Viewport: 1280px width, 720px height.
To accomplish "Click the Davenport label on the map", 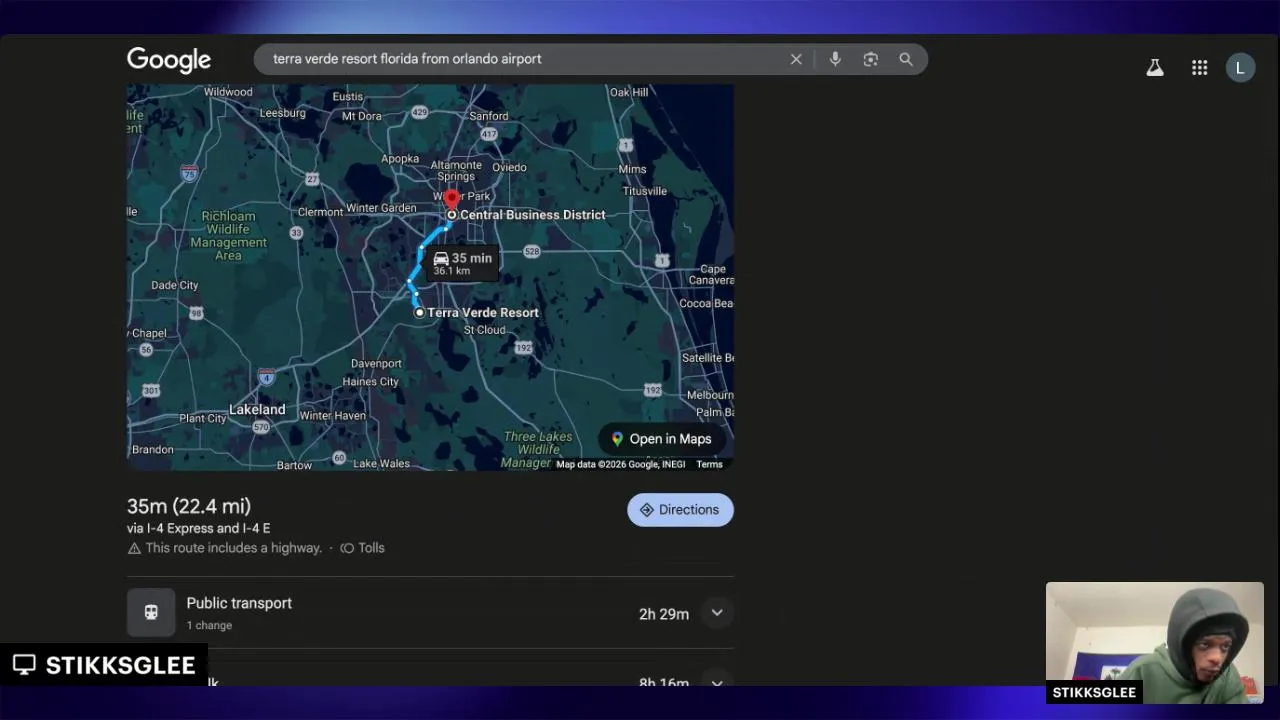I will [376, 364].
